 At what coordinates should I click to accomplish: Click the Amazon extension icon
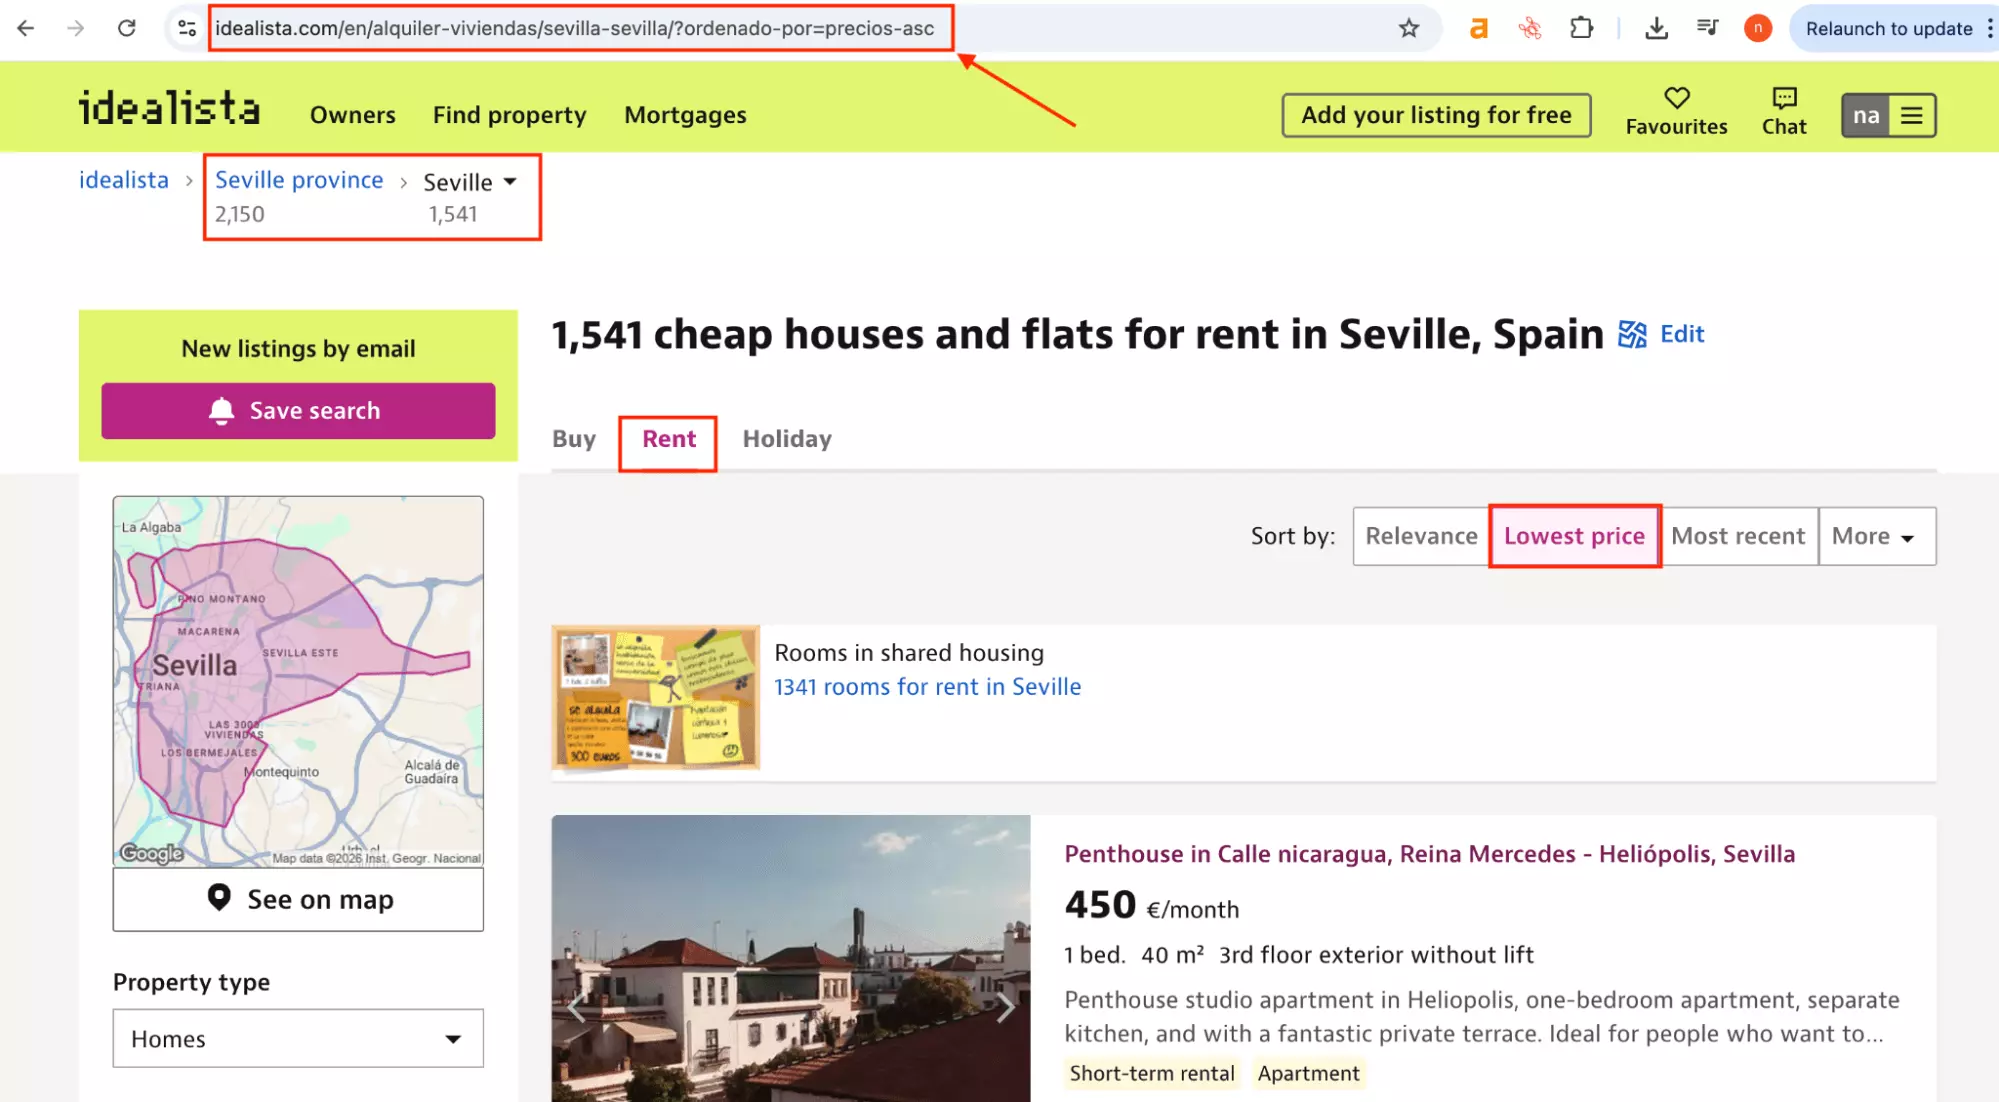click(x=1478, y=28)
